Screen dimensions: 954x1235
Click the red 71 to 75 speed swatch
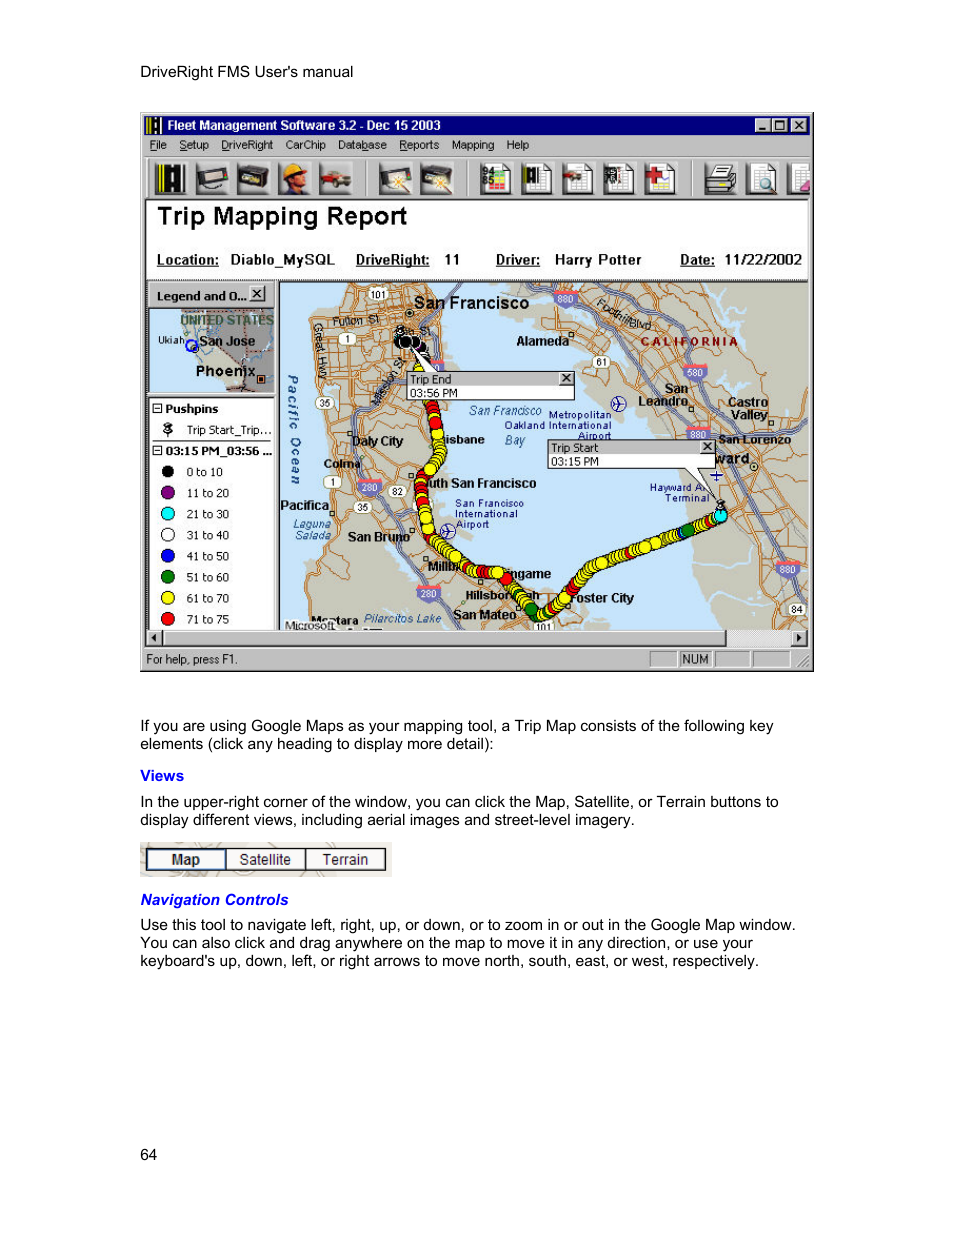coord(168,619)
